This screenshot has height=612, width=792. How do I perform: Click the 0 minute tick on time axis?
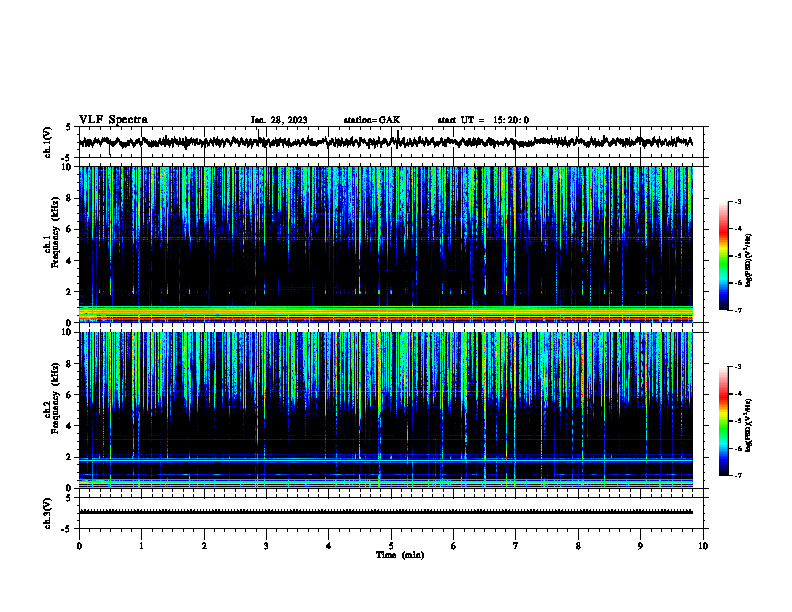(79, 546)
